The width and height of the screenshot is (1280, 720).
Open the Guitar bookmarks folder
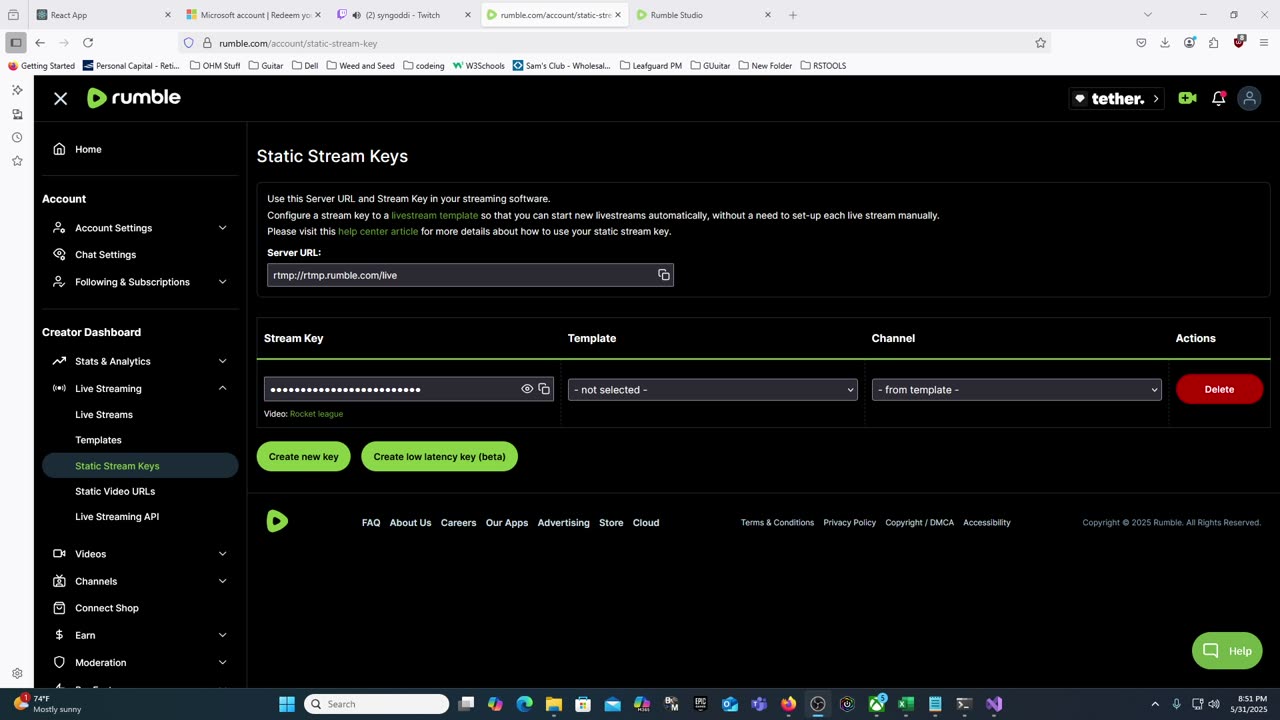[x=265, y=66]
